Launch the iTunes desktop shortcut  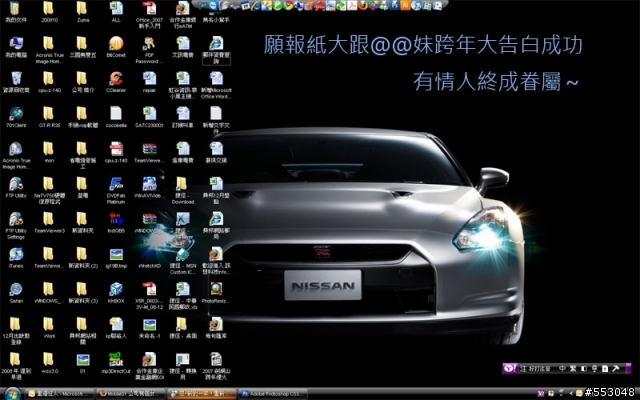pos(16,255)
